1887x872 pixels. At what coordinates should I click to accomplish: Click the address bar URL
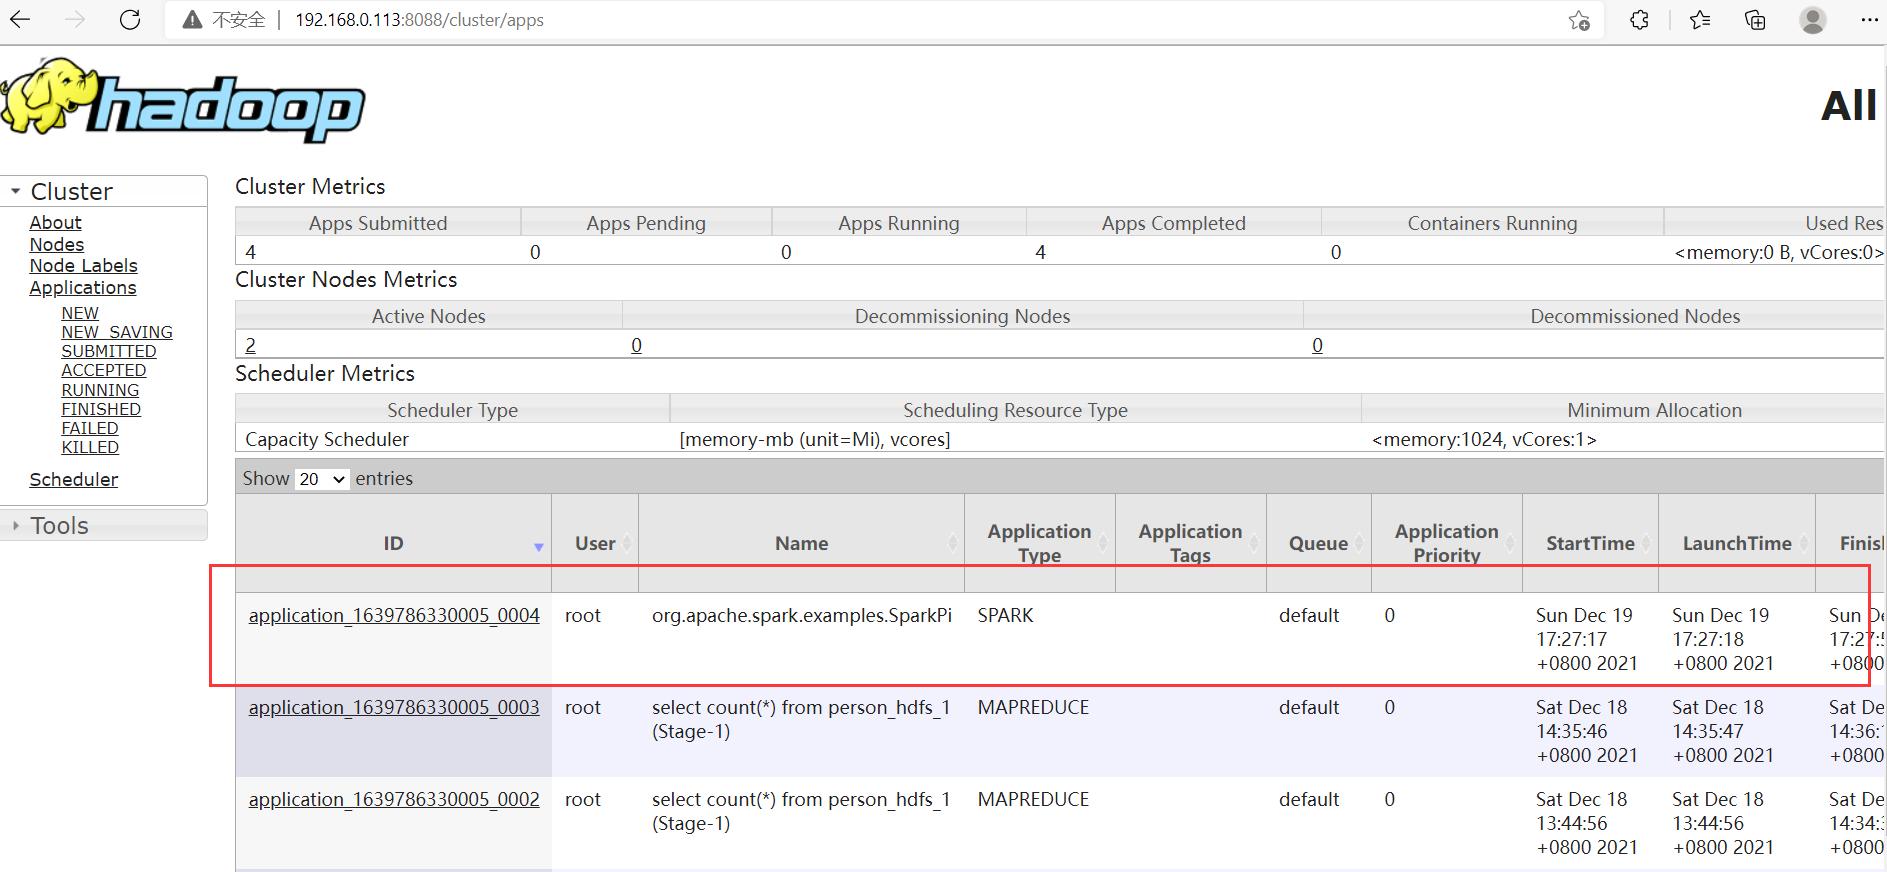(419, 20)
